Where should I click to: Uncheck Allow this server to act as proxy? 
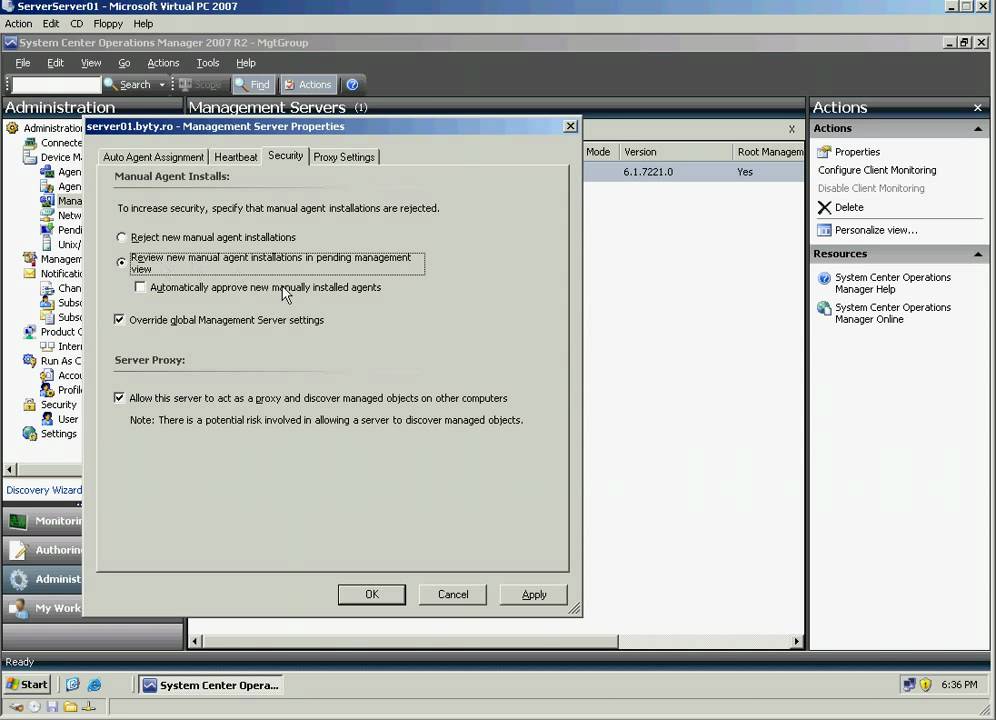(119, 397)
